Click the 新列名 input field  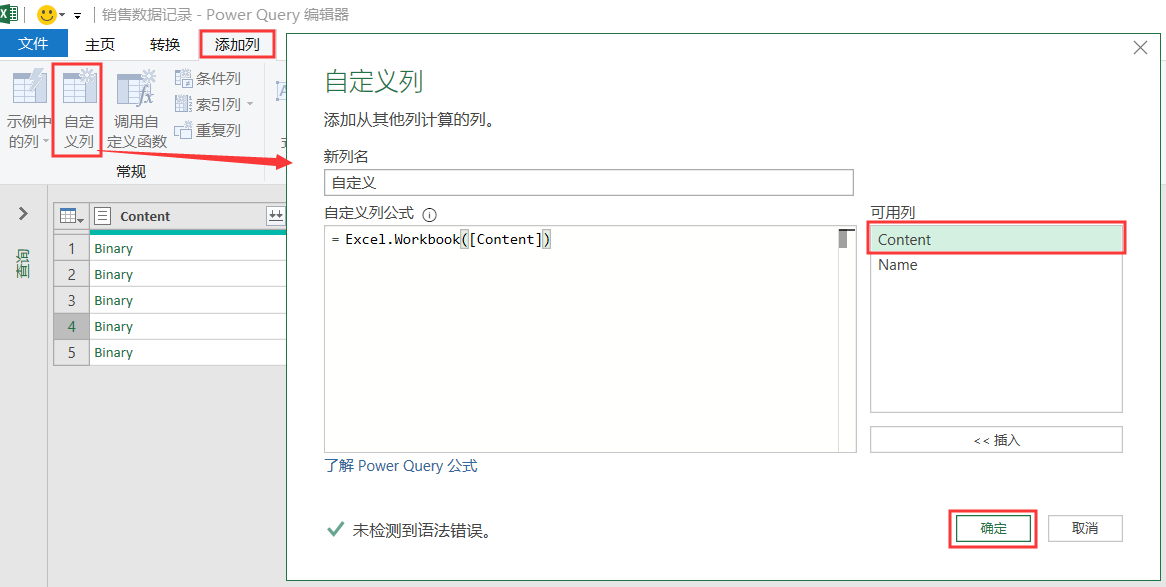click(x=589, y=183)
